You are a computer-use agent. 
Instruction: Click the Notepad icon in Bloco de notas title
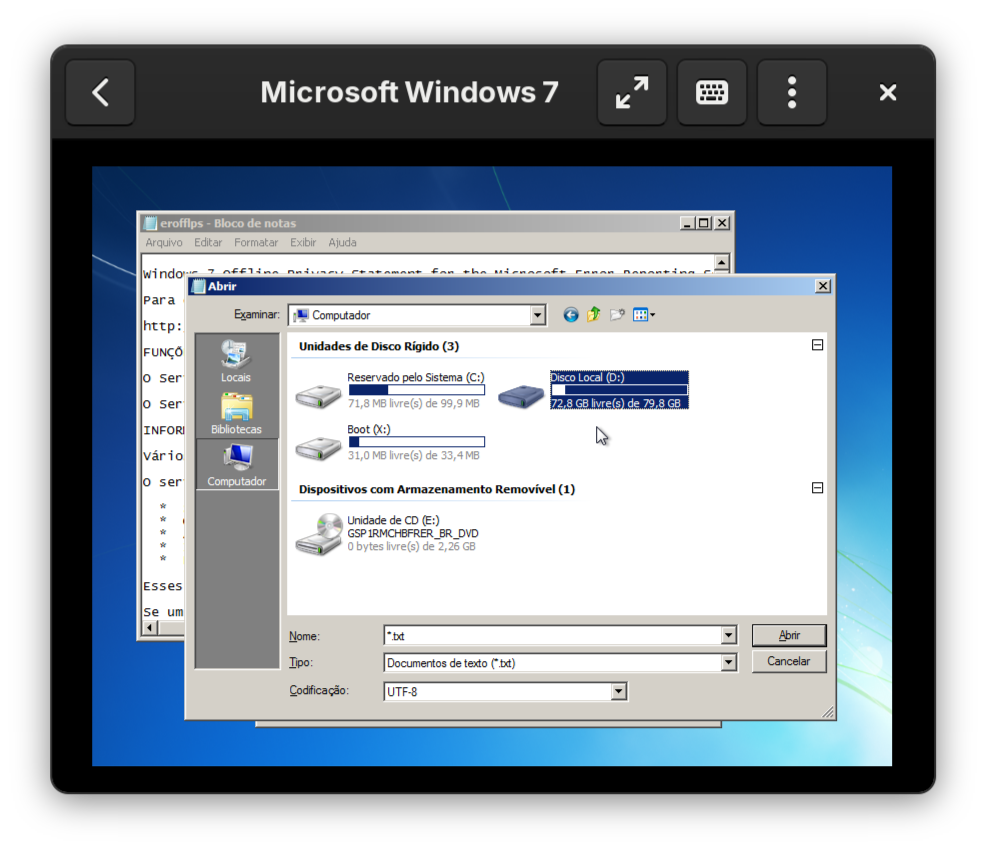point(150,223)
